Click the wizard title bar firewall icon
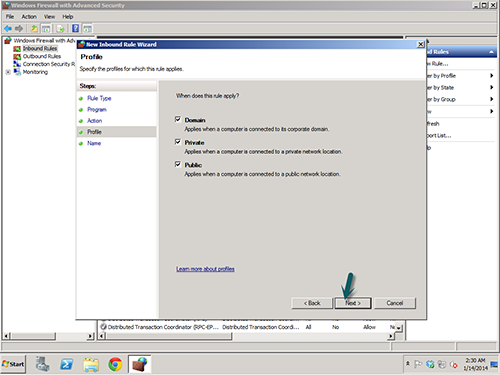Screen dimensions: 500x375 82,44
